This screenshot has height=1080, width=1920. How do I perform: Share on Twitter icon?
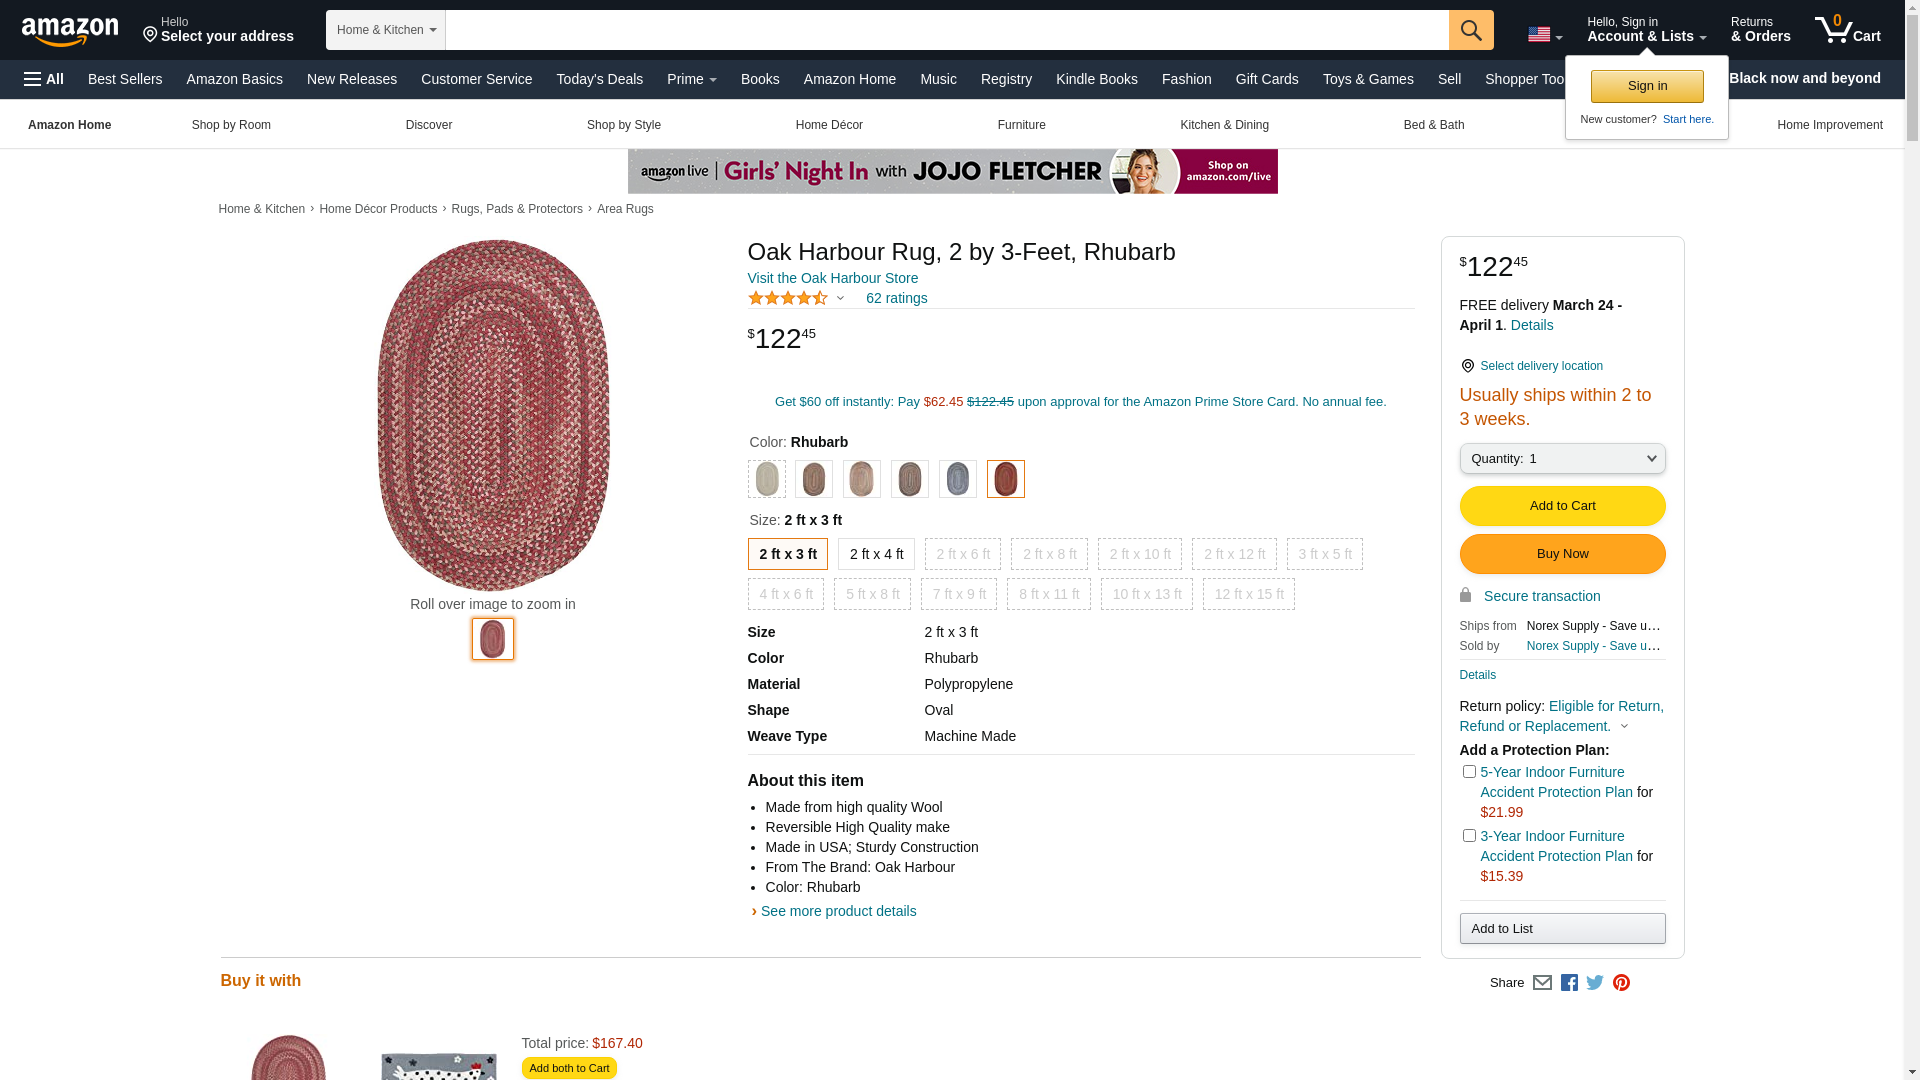[x=1595, y=983]
